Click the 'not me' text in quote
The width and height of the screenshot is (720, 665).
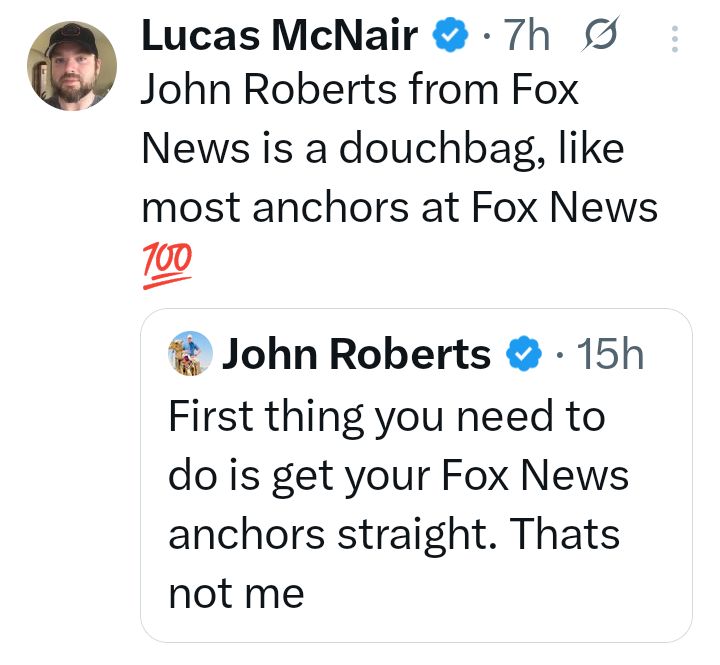coord(236,594)
